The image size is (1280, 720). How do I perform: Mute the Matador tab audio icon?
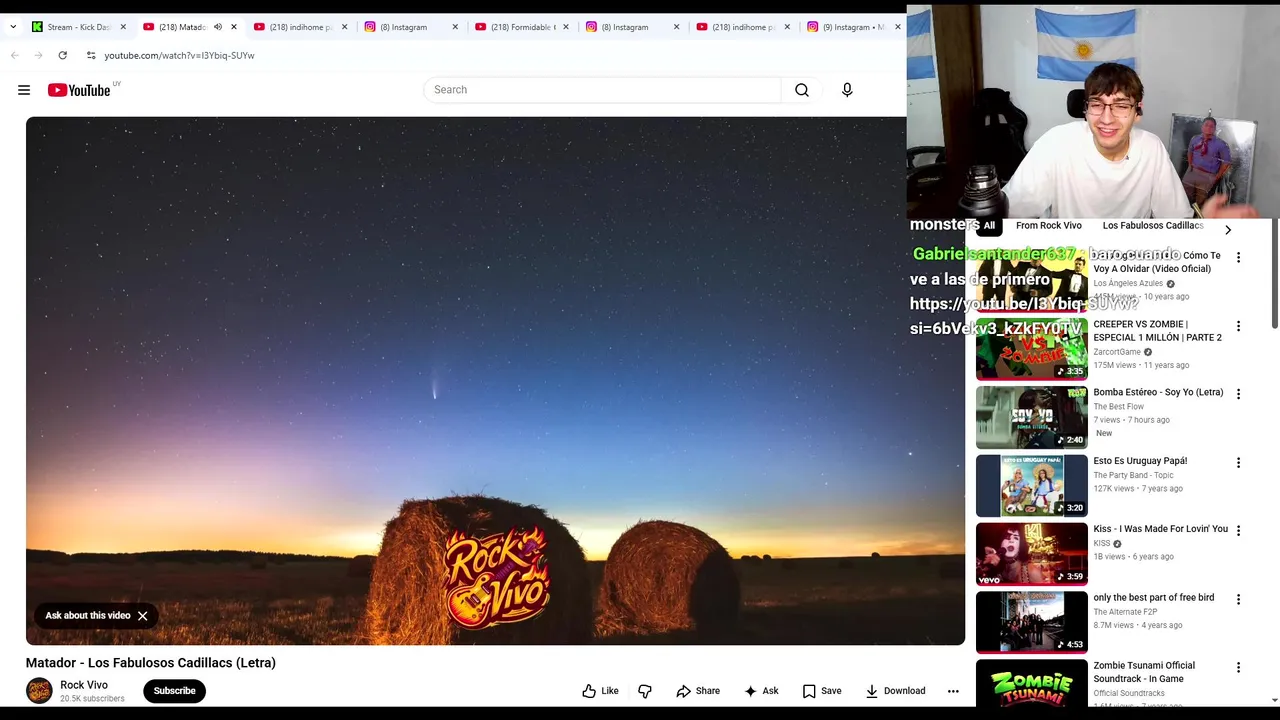[217, 27]
